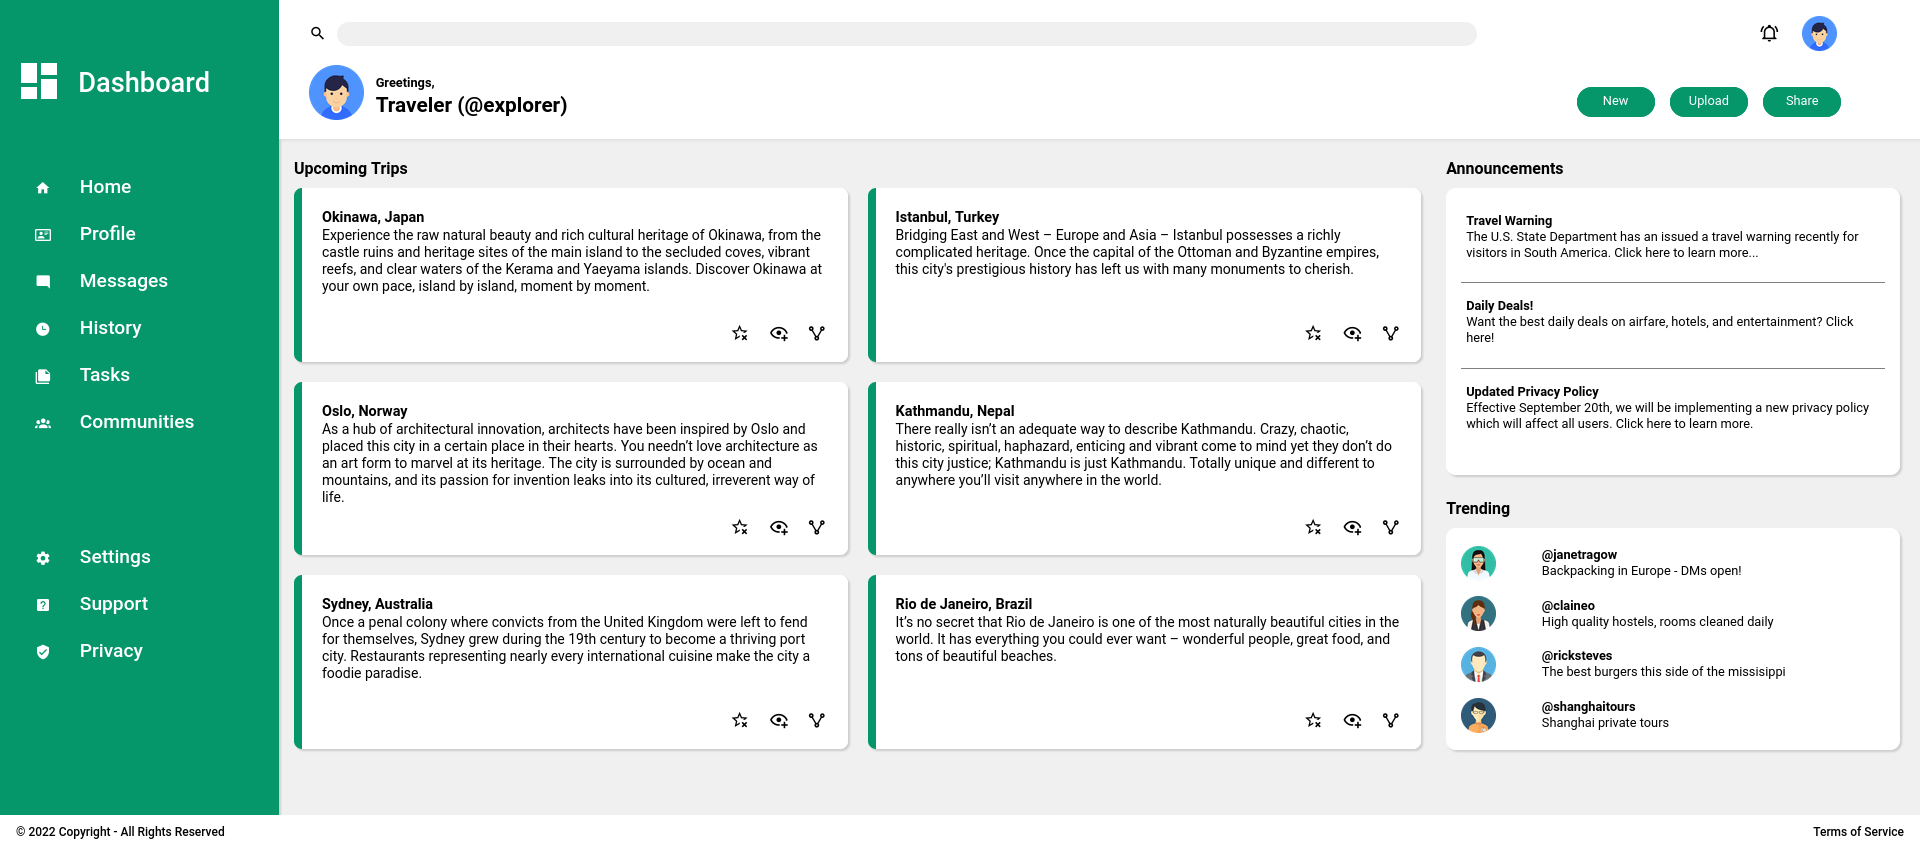Share the Okinawa, Japan trip

pos(817,333)
